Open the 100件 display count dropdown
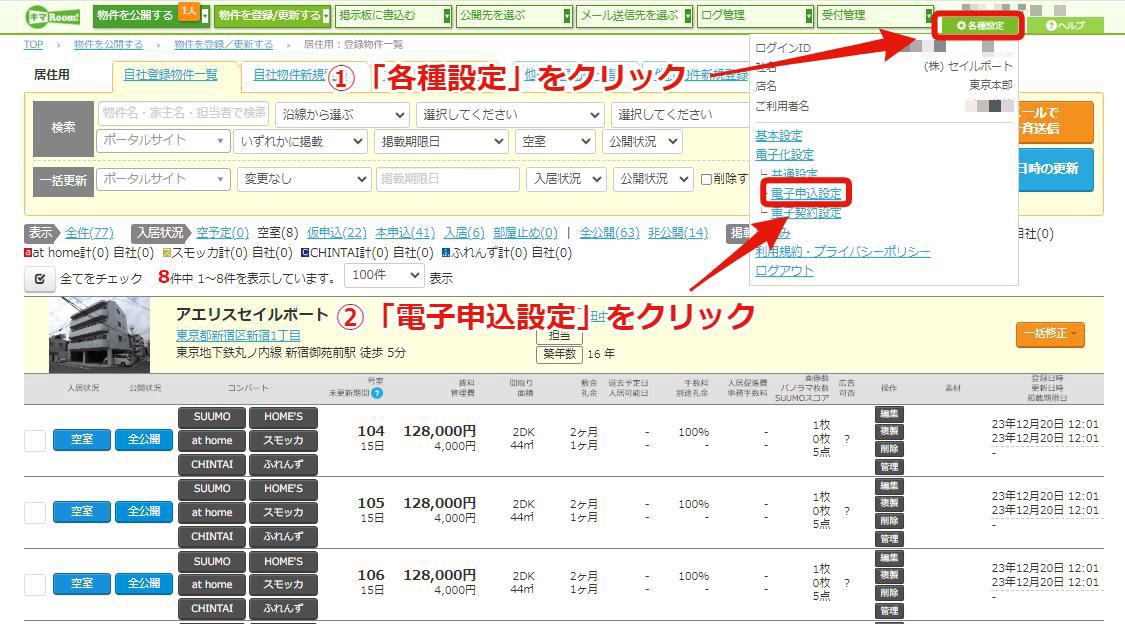Screen dimensions: 1125x624 point(385,275)
